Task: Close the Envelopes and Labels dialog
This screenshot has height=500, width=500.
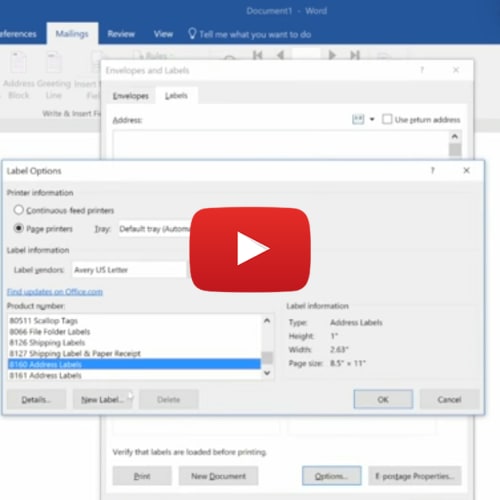Action: pos(456,70)
